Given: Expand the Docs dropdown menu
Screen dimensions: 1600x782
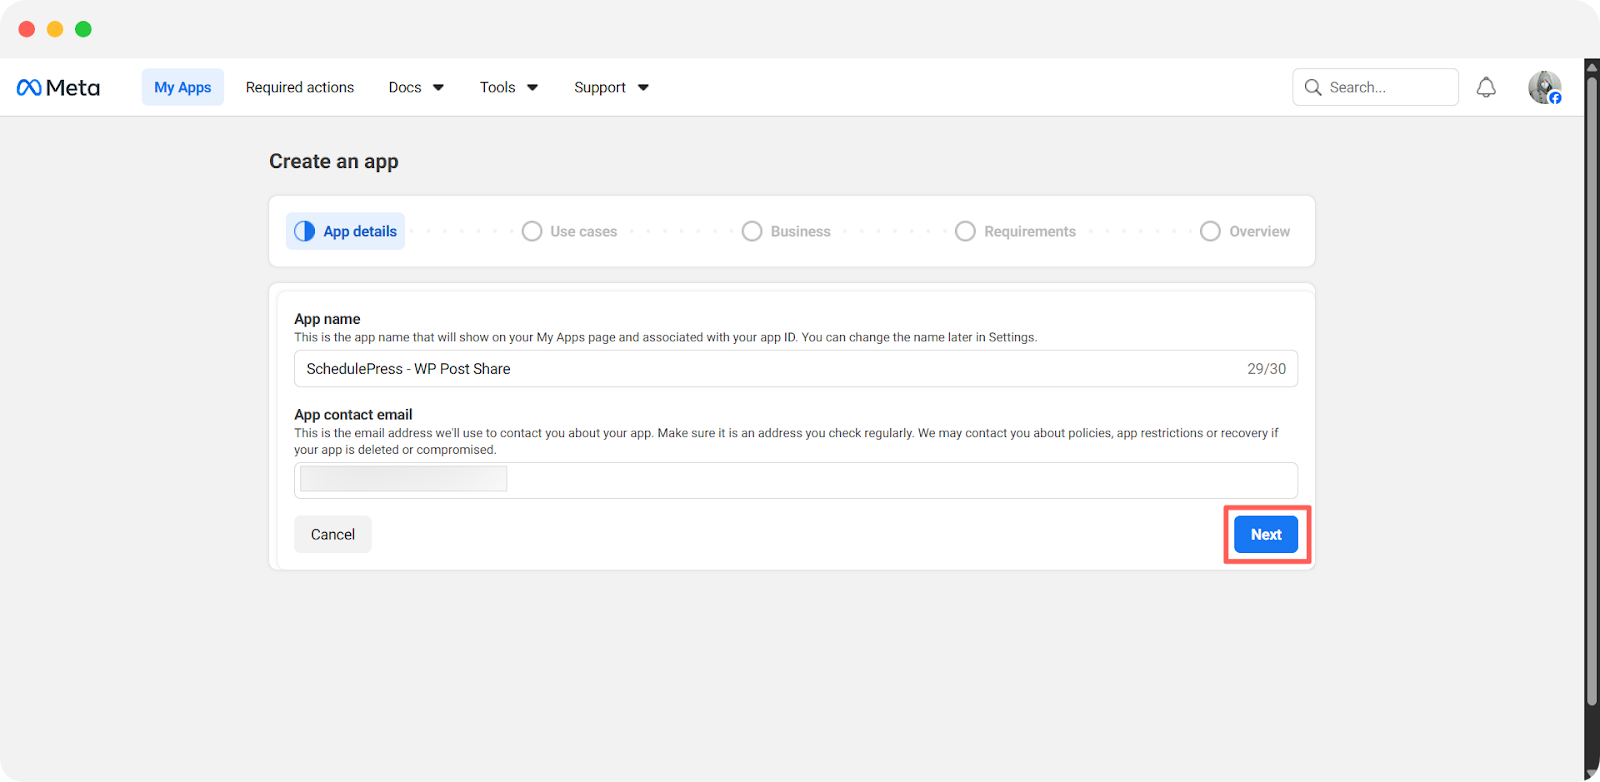Looking at the screenshot, I should (416, 88).
